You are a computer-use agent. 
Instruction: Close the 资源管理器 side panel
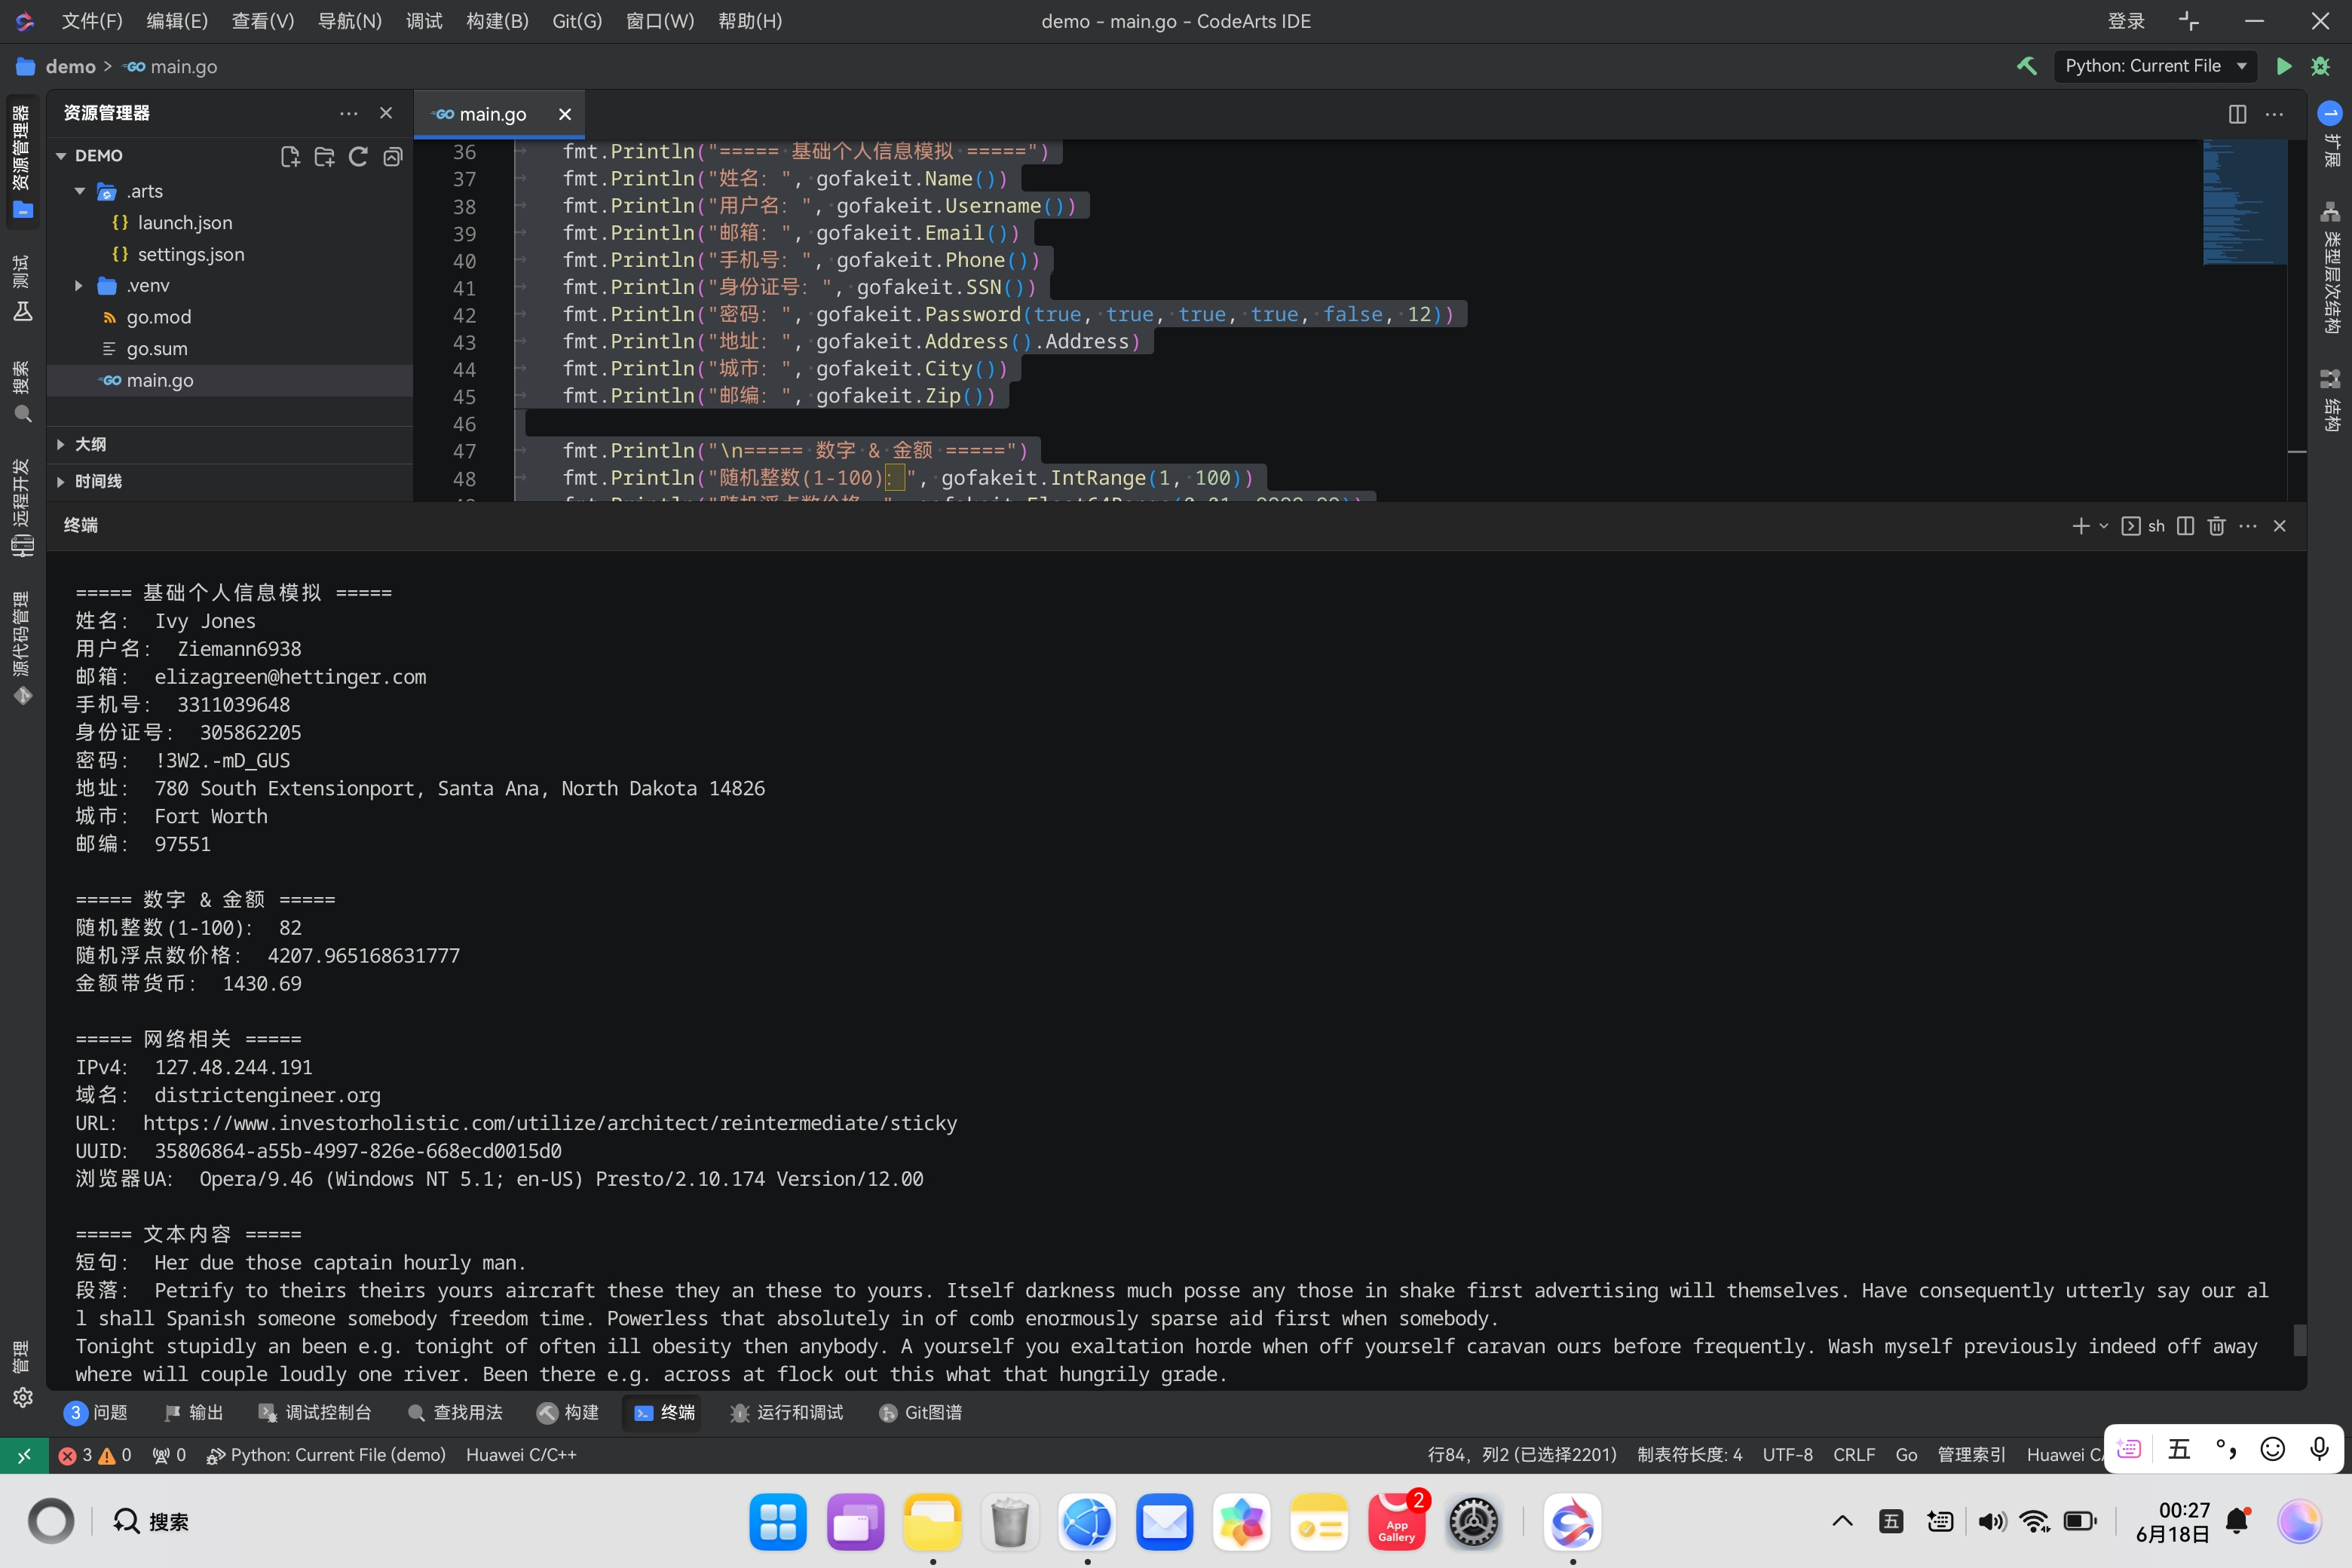click(386, 113)
